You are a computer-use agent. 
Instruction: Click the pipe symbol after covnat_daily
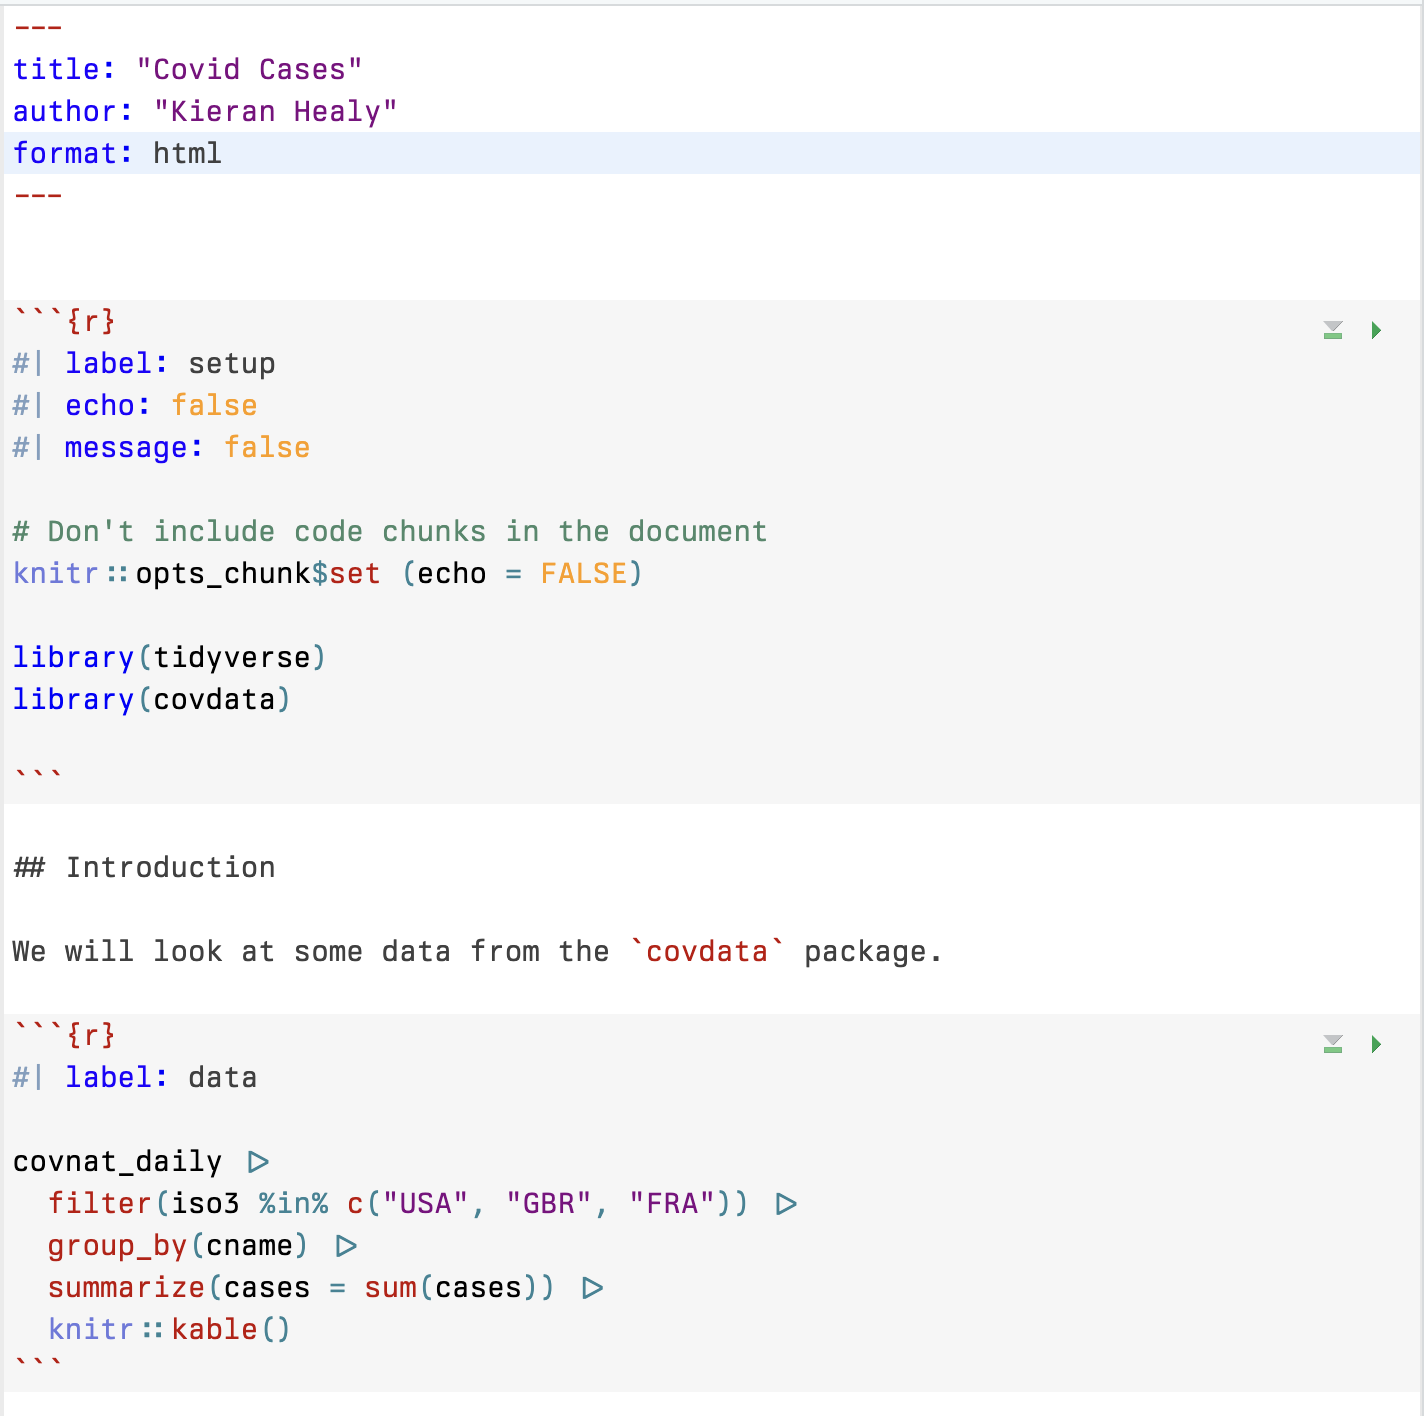[258, 1162]
